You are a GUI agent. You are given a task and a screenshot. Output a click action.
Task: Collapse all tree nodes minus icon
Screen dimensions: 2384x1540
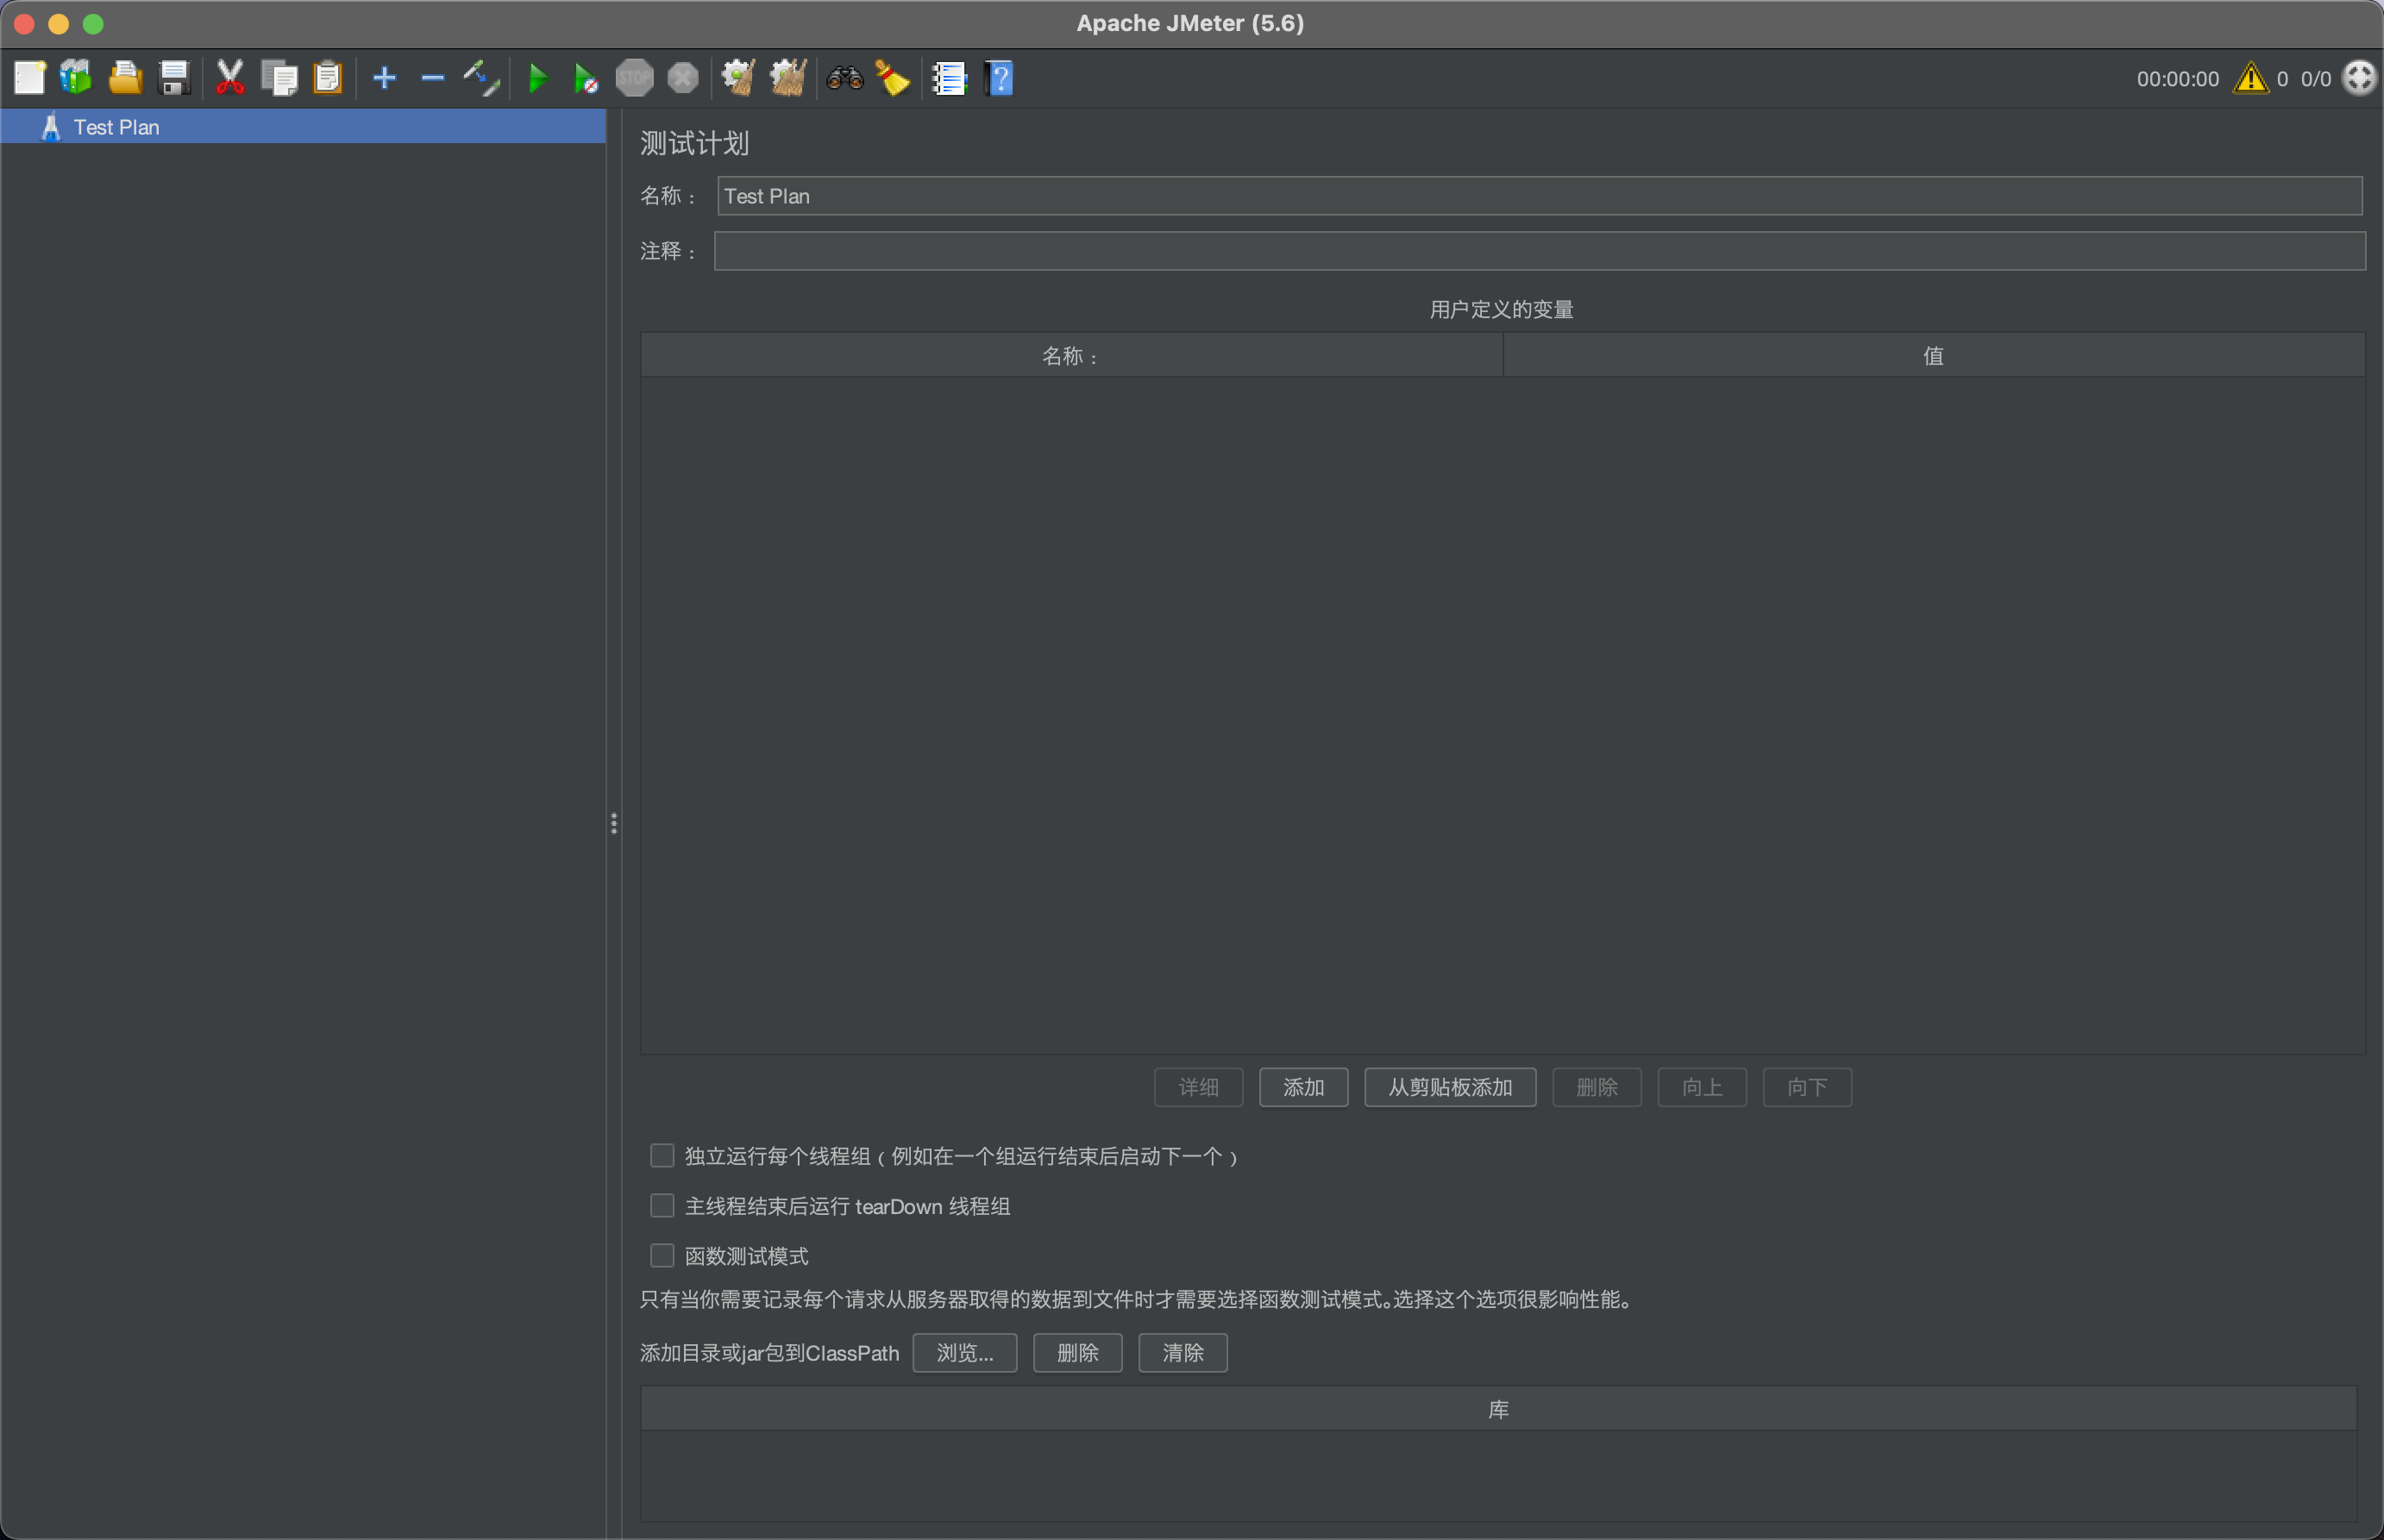[432, 78]
